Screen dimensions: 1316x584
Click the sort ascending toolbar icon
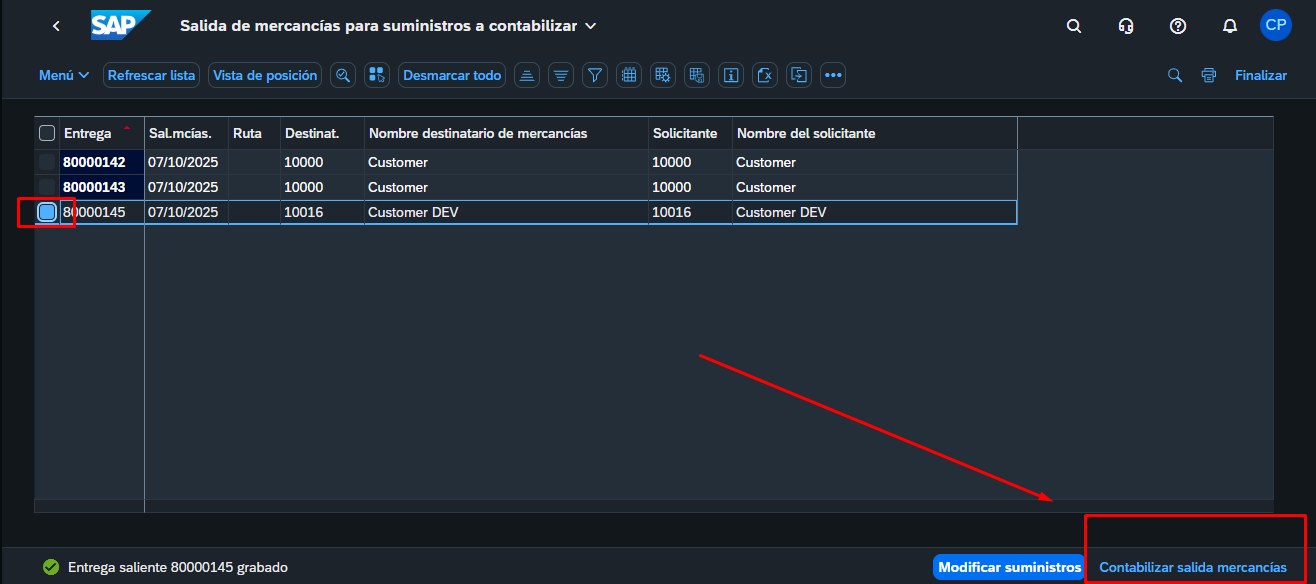[x=527, y=75]
